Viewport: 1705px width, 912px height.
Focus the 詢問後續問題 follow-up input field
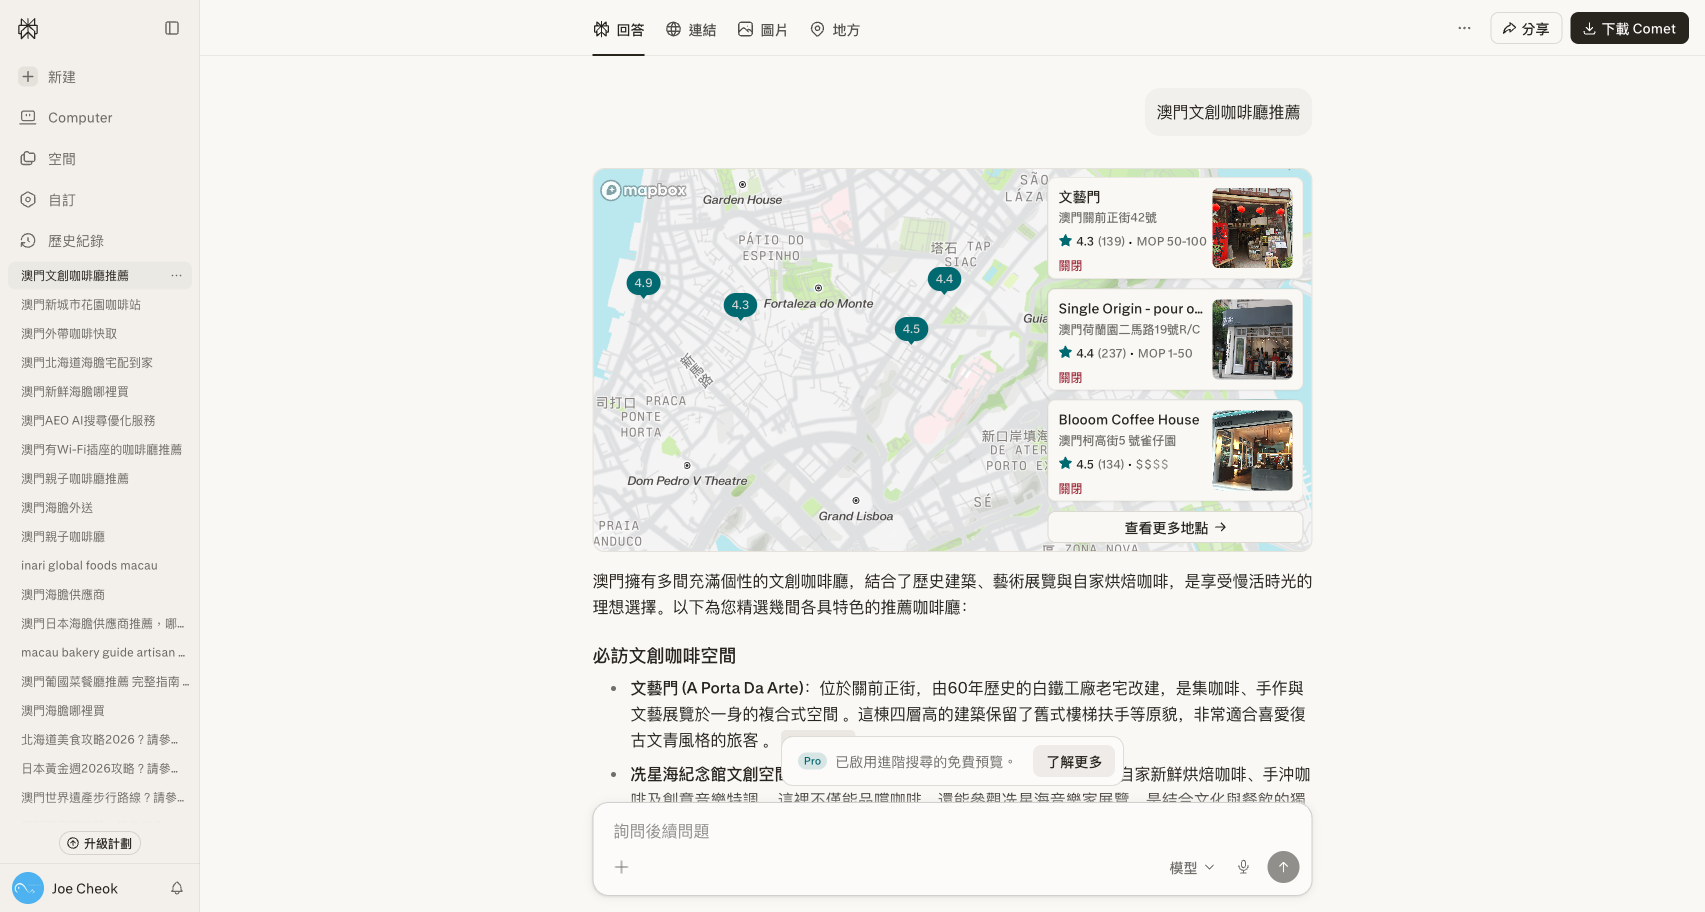click(952, 831)
